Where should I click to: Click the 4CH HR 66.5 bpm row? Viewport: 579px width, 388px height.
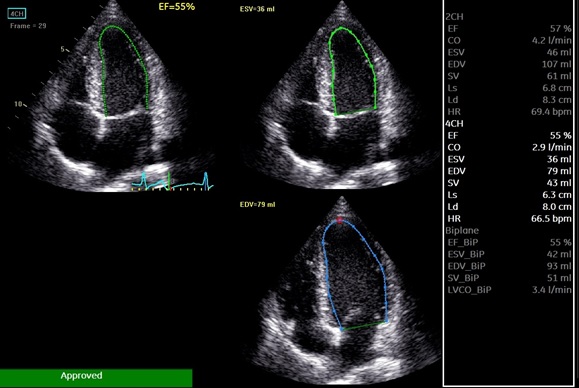[509, 219]
